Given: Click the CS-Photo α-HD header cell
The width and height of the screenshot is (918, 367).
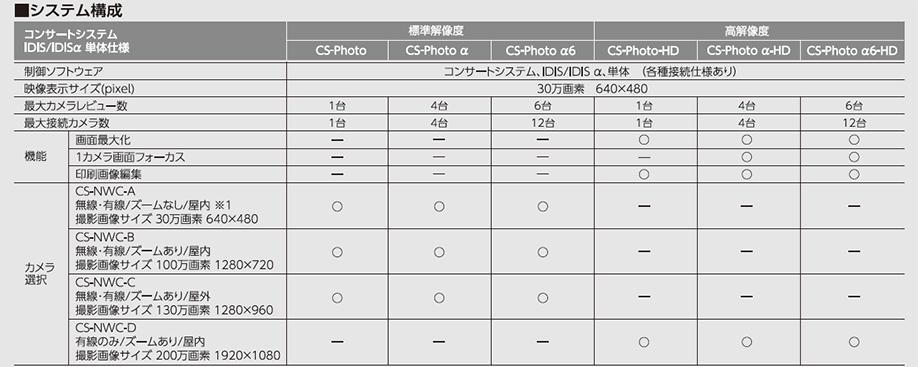Looking at the screenshot, I should pyautogui.click(x=748, y=50).
